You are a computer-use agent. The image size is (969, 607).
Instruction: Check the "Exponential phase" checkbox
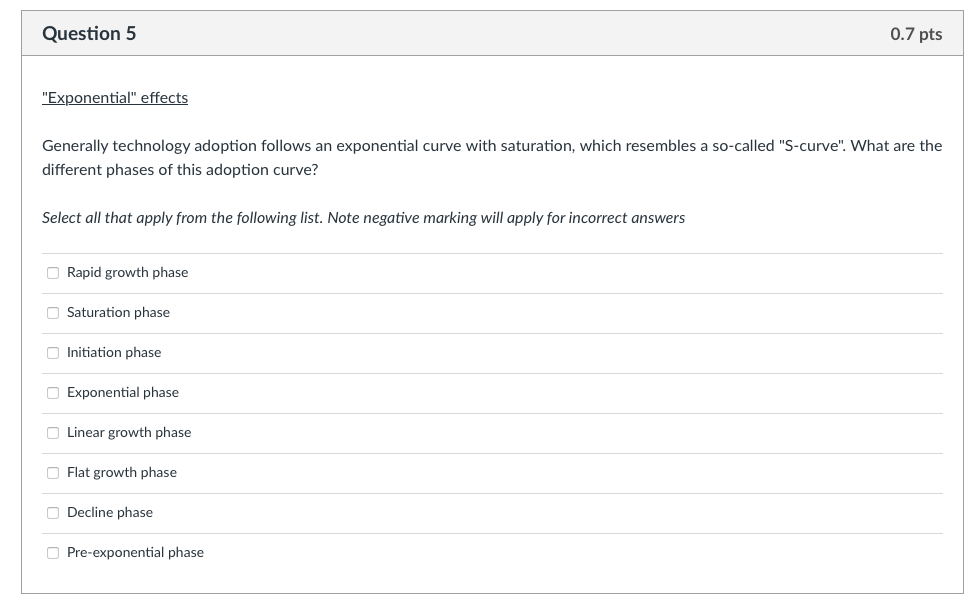(x=52, y=393)
